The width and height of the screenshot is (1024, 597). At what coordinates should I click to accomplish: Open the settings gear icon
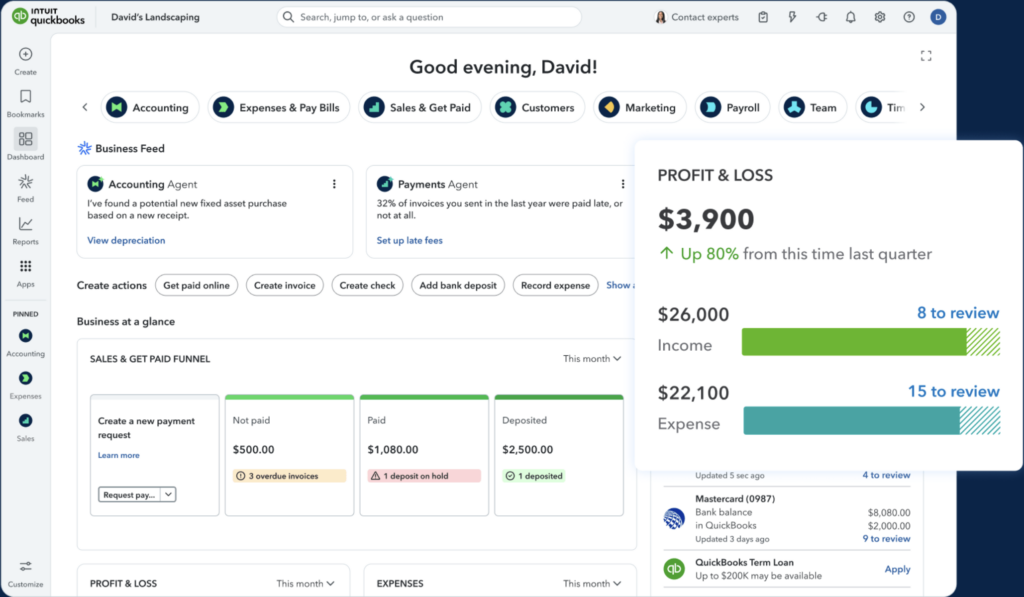coord(880,17)
